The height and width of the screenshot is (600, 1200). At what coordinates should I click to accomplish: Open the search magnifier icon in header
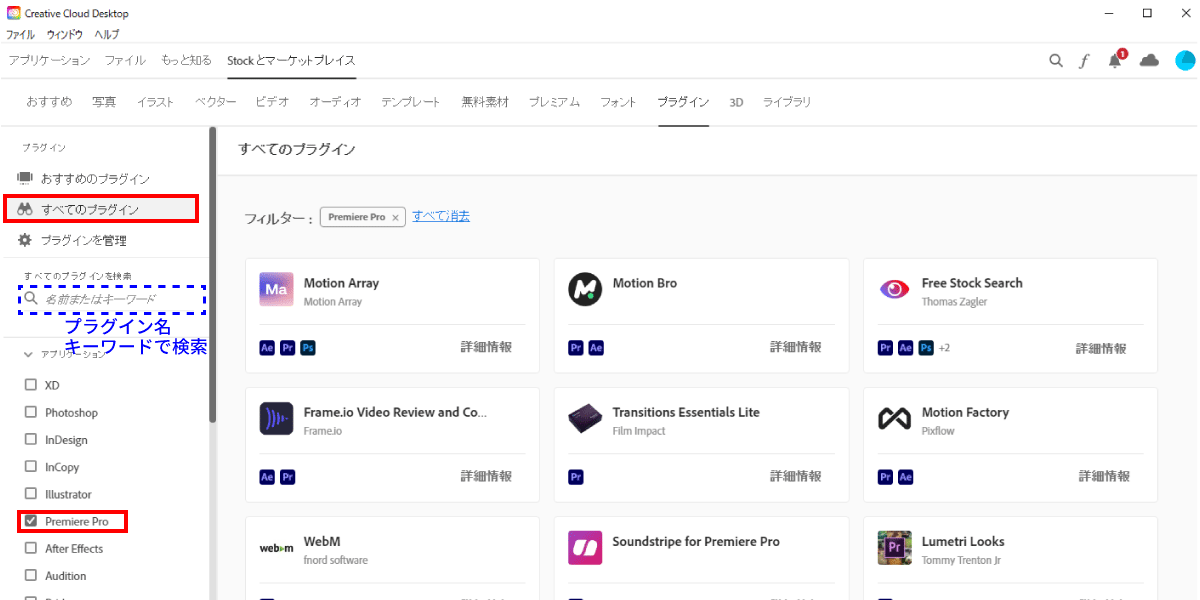pyautogui.click(x=1056, y=61)
